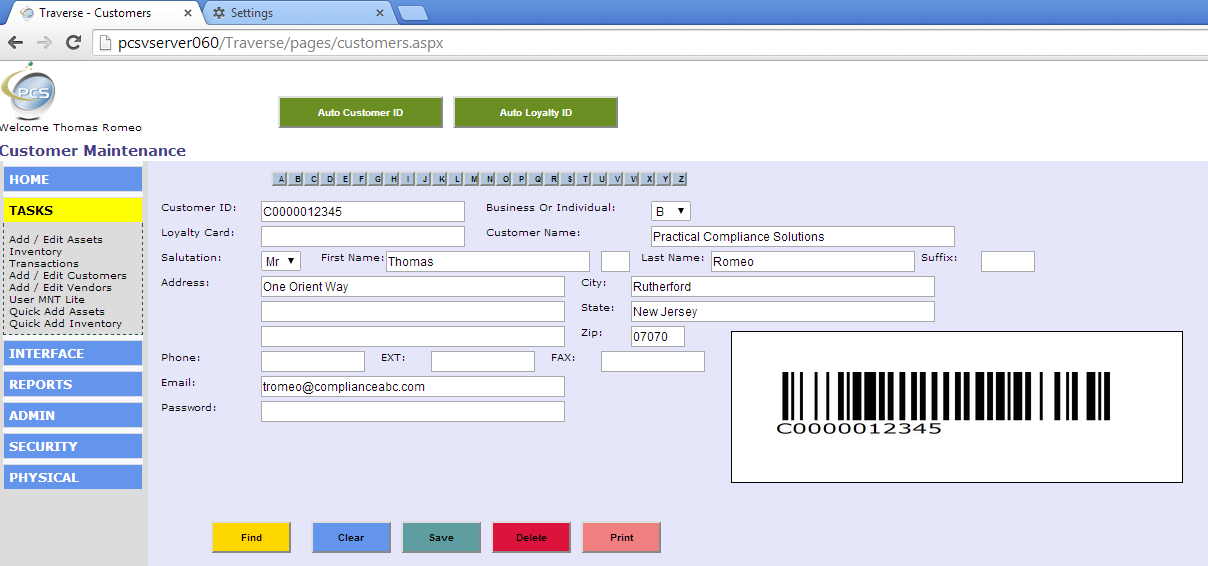
Task: Expand the Business Or Individual dropdown
Action: [671, 211]
